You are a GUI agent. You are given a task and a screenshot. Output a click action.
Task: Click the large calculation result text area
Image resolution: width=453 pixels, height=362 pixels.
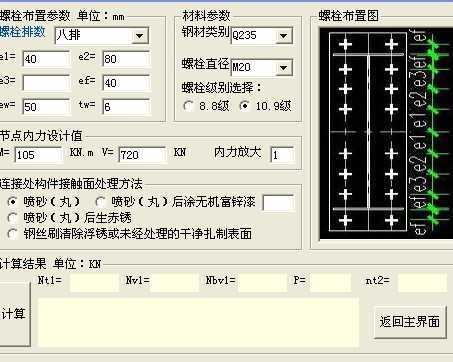[198, 322]
